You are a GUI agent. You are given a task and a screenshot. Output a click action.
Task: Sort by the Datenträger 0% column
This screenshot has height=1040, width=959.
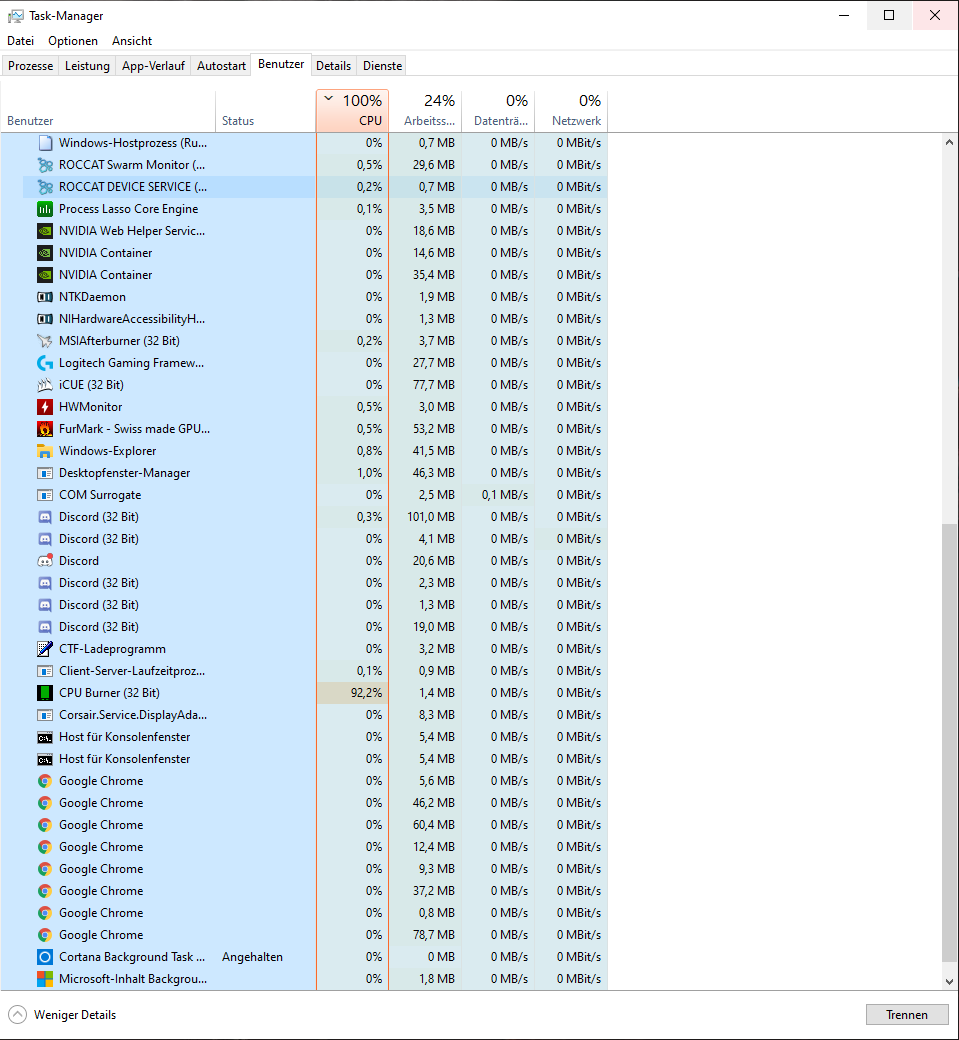(x=498, y=111)
